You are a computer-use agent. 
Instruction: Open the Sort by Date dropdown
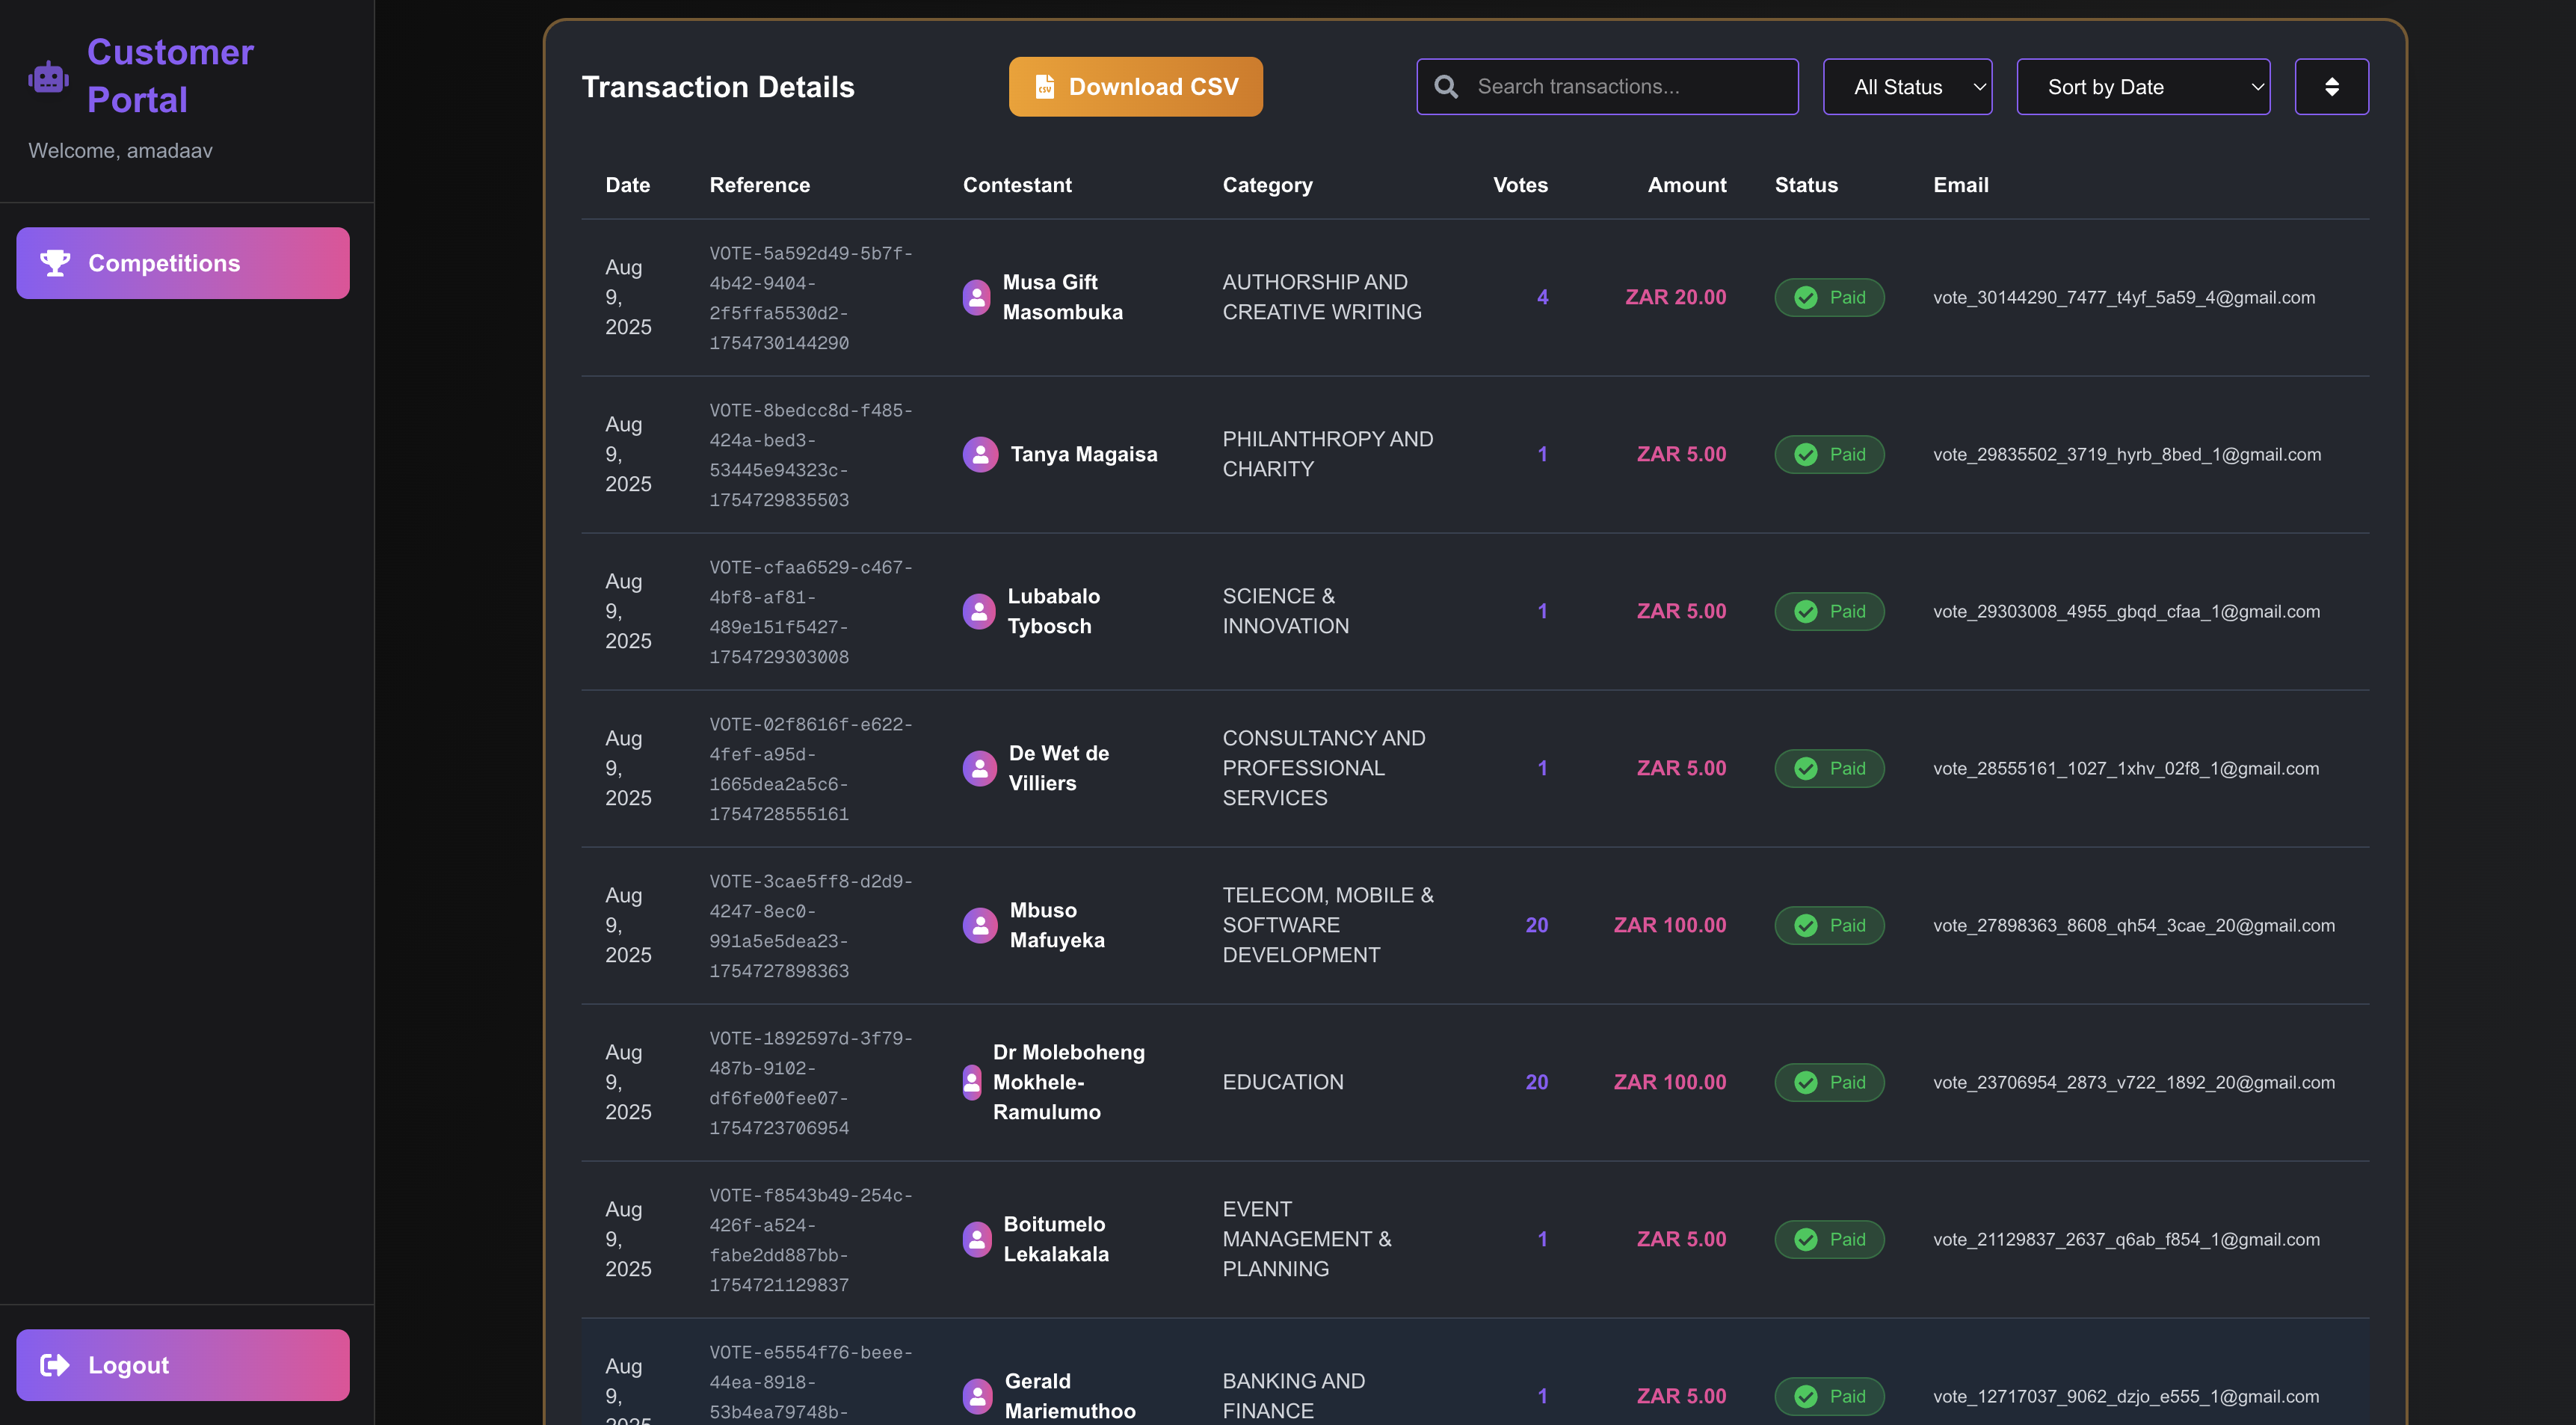(x=2143, y=86)
